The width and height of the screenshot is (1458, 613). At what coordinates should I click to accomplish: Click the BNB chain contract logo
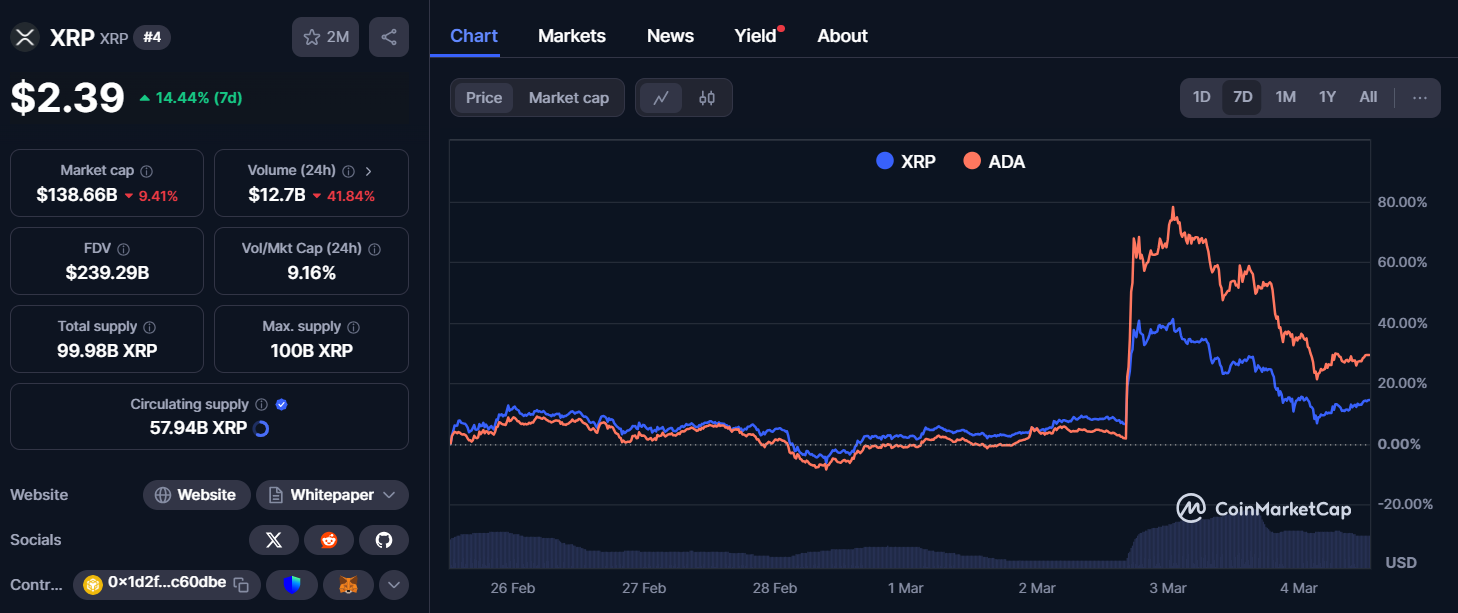[x=94, y=584]
